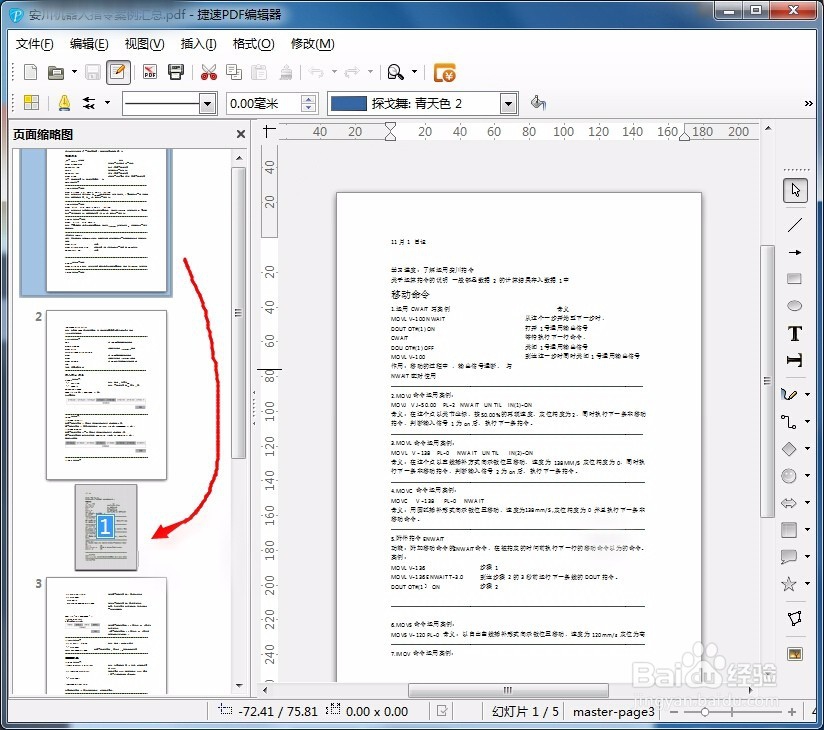Viewport: 824px width, 730px height.
Task: Close the 页面缩略图 panel
Action: point(241,134)
